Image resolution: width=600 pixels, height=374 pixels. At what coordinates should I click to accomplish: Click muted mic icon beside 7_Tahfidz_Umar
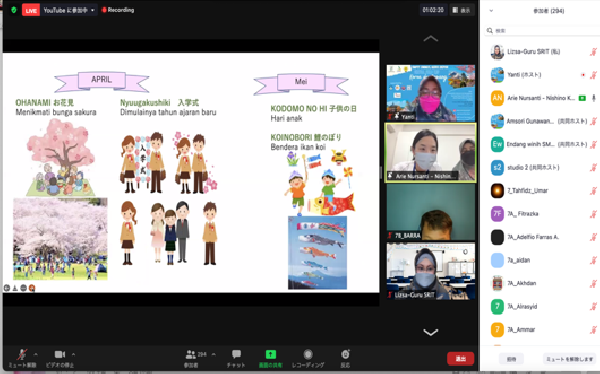click(x=593, y=191)
